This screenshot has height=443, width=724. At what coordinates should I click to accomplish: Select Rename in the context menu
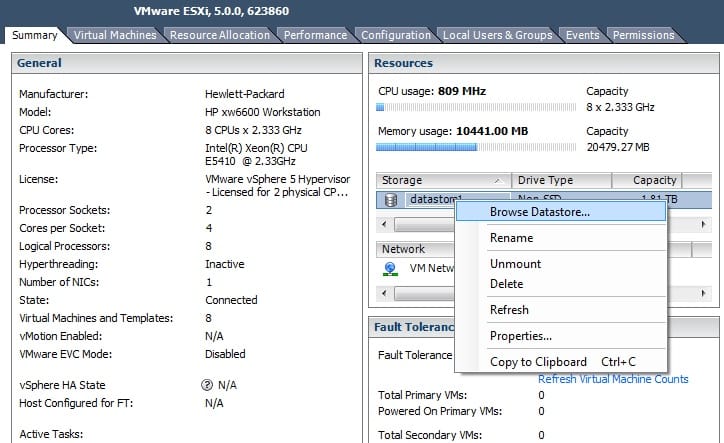tap(561, 238)
